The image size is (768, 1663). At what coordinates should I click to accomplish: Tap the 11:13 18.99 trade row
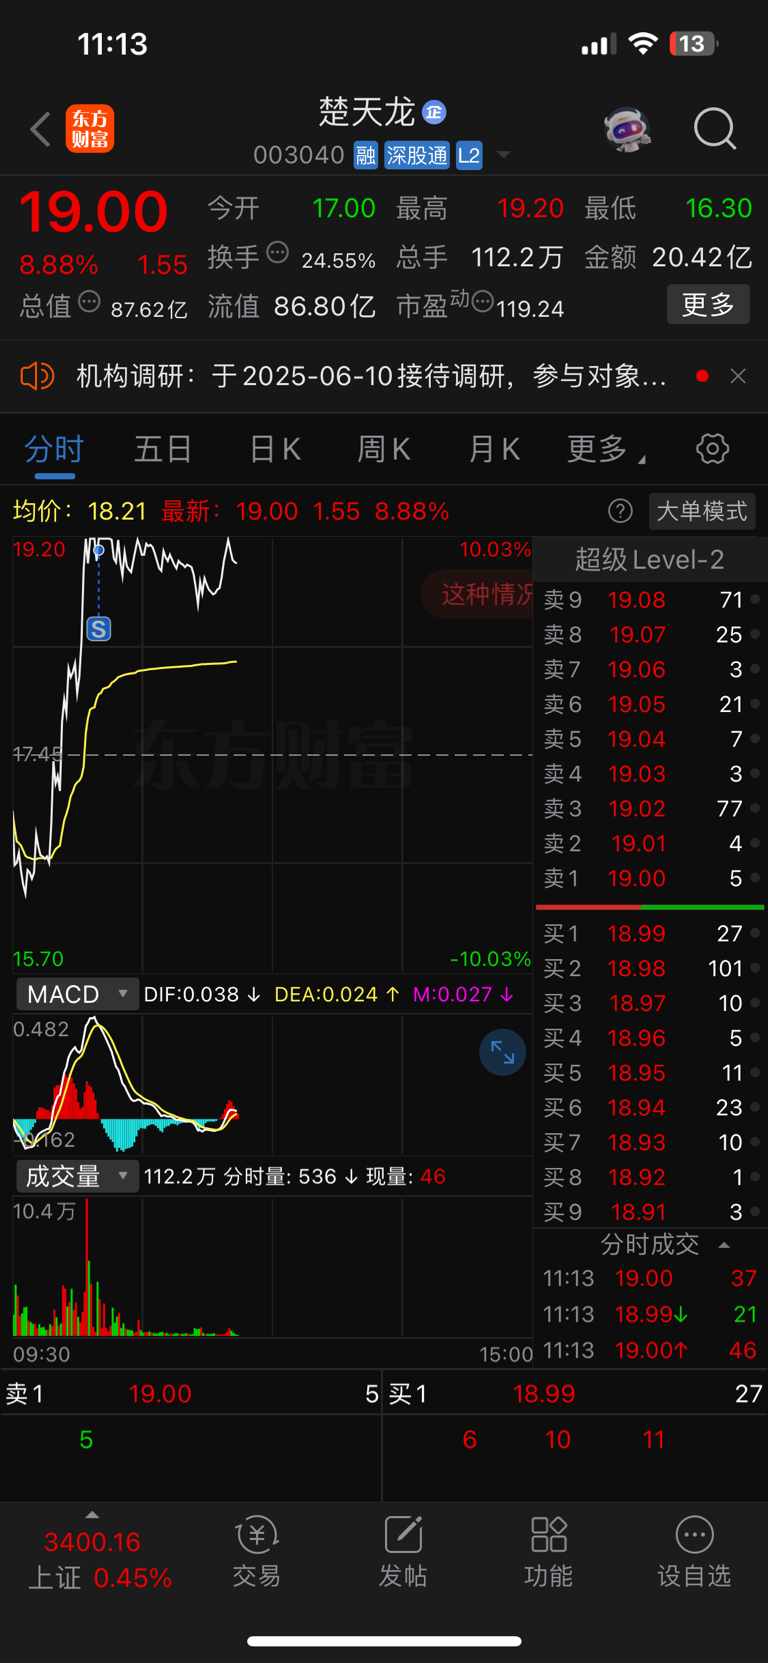coord(650,1314)
